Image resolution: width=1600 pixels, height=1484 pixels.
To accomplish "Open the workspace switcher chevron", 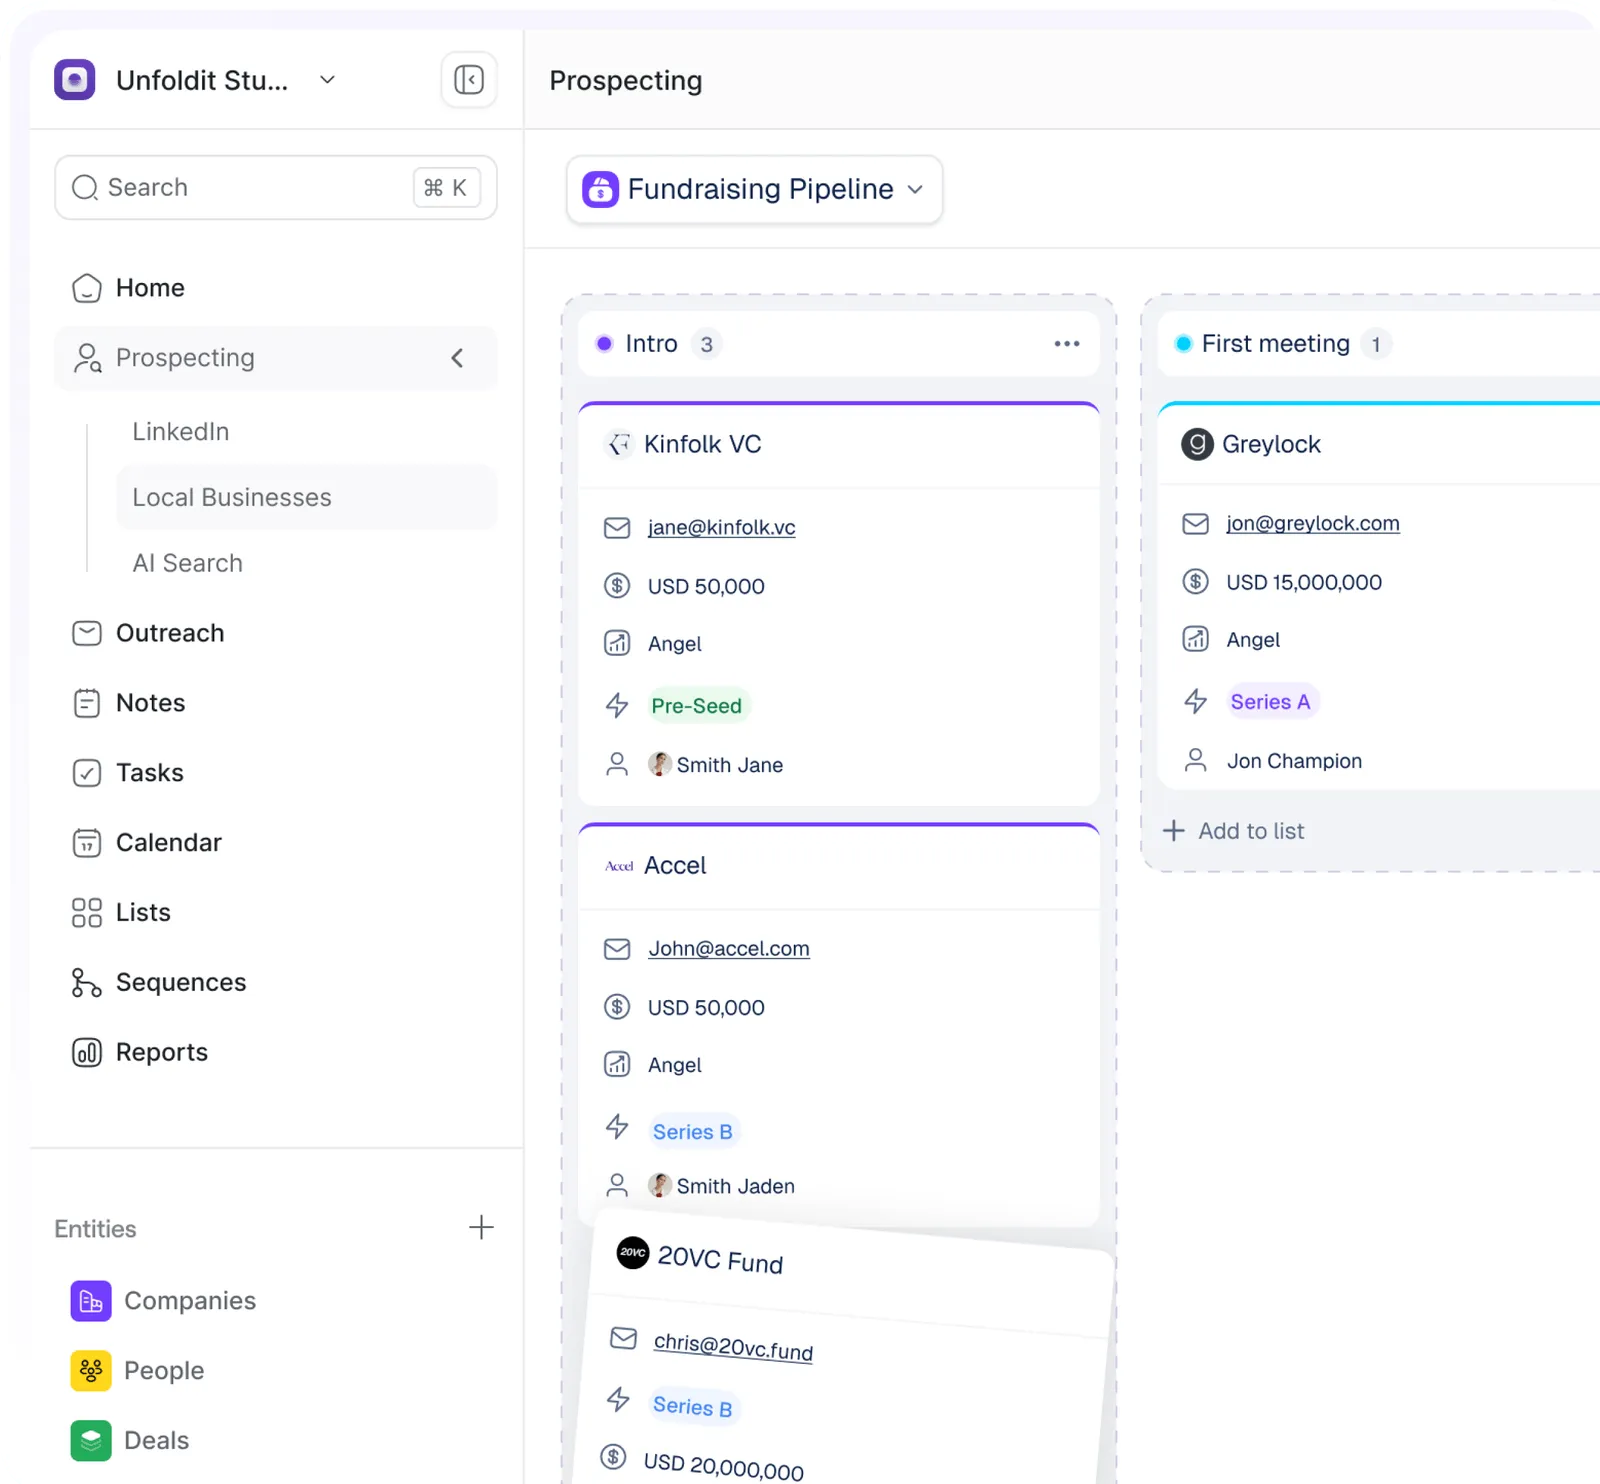I will tap(327, 80).
